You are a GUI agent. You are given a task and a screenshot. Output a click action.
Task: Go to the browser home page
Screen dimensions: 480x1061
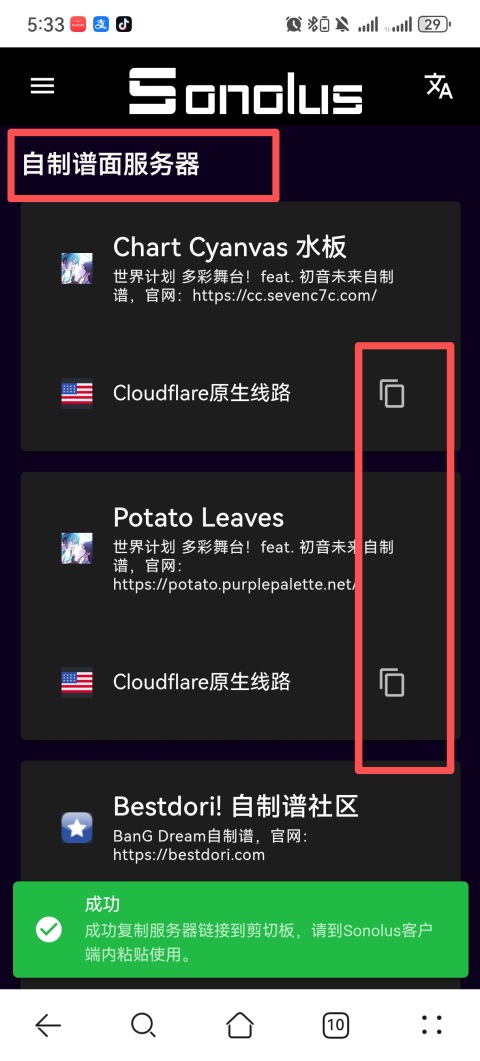click(x=240, y=1025)
